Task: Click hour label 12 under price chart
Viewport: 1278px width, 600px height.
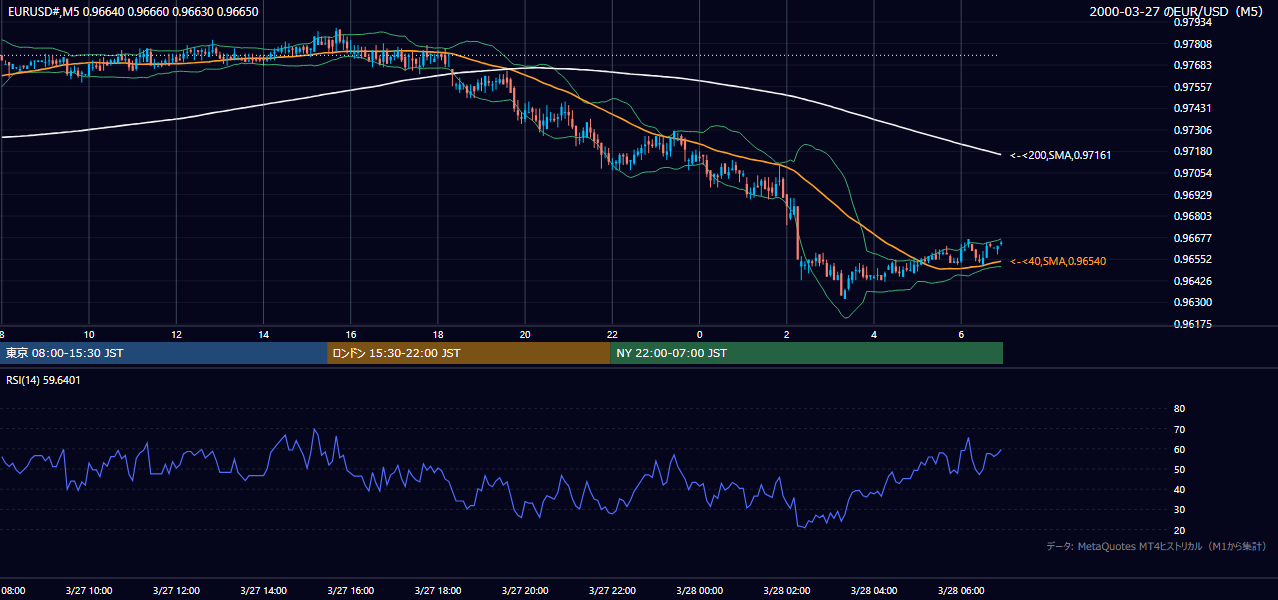Action: click(176, 334)
